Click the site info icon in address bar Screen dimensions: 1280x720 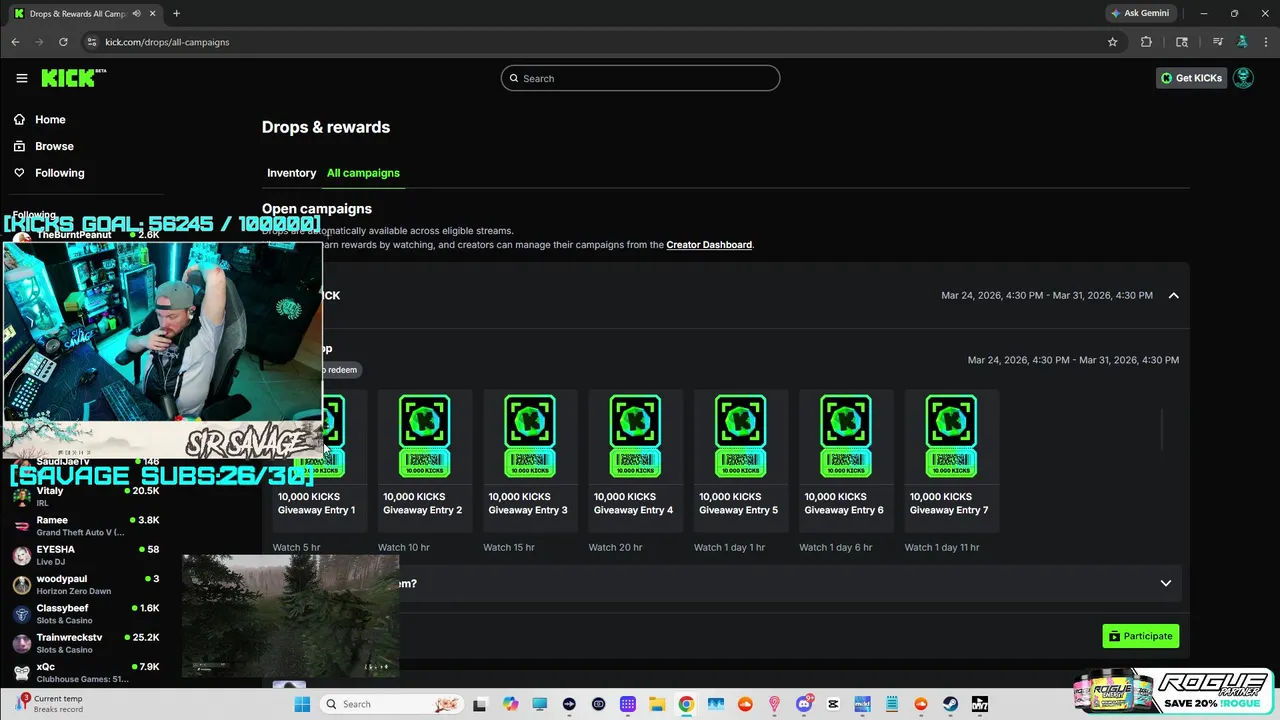pyautogui.click(x=92, y=42)
